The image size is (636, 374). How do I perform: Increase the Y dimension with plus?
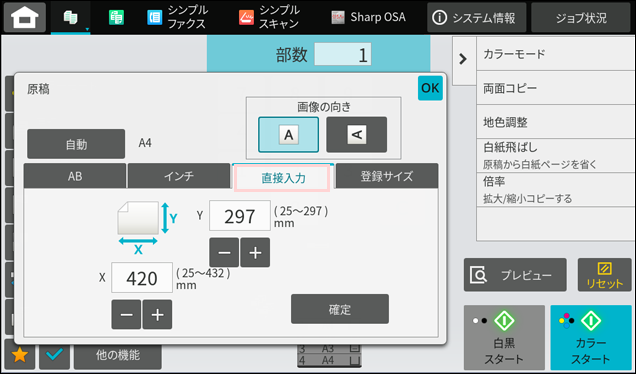tap(255, 252)
